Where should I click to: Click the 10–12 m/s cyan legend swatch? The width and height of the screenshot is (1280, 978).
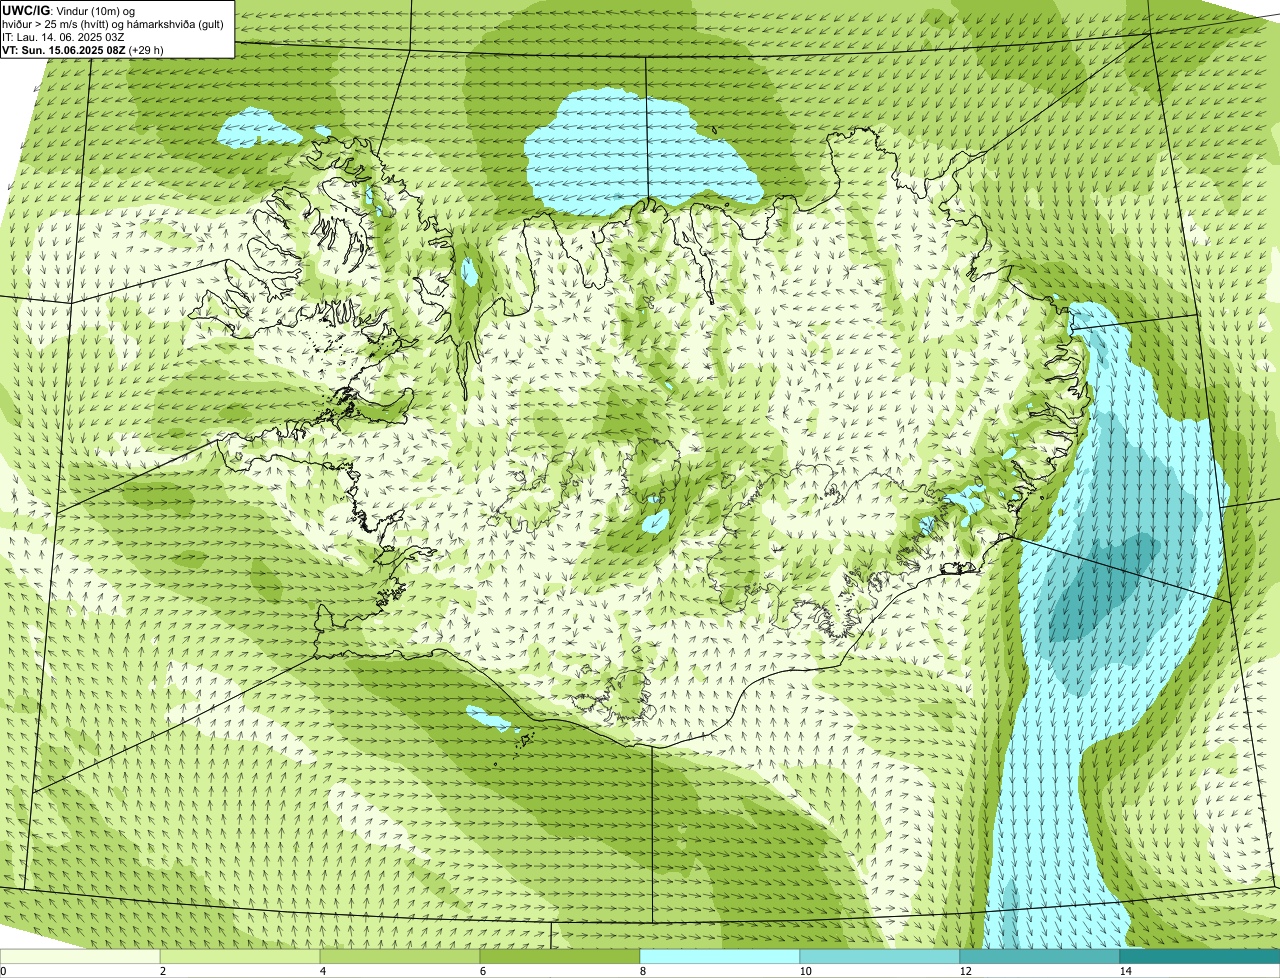(880, 957)
